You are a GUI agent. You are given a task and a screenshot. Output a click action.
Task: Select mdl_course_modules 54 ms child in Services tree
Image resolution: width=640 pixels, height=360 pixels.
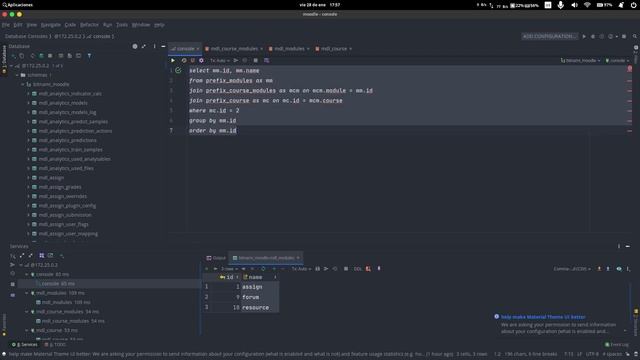click(73, 321)
